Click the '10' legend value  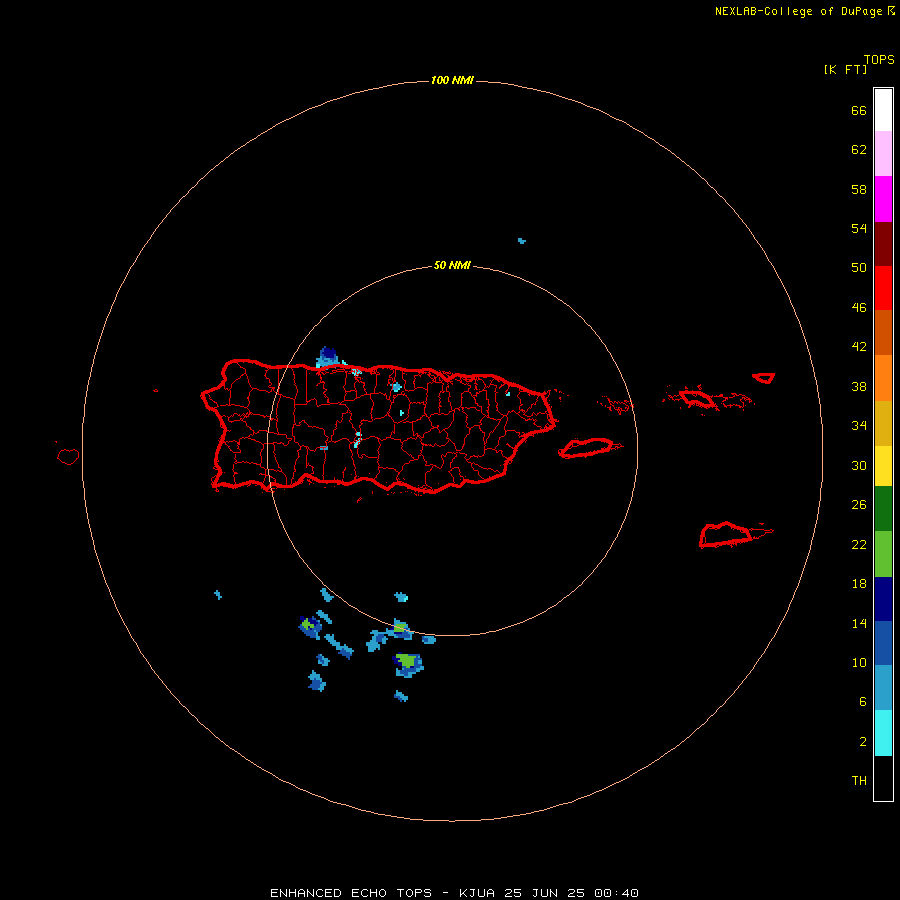tap(859, 662)
